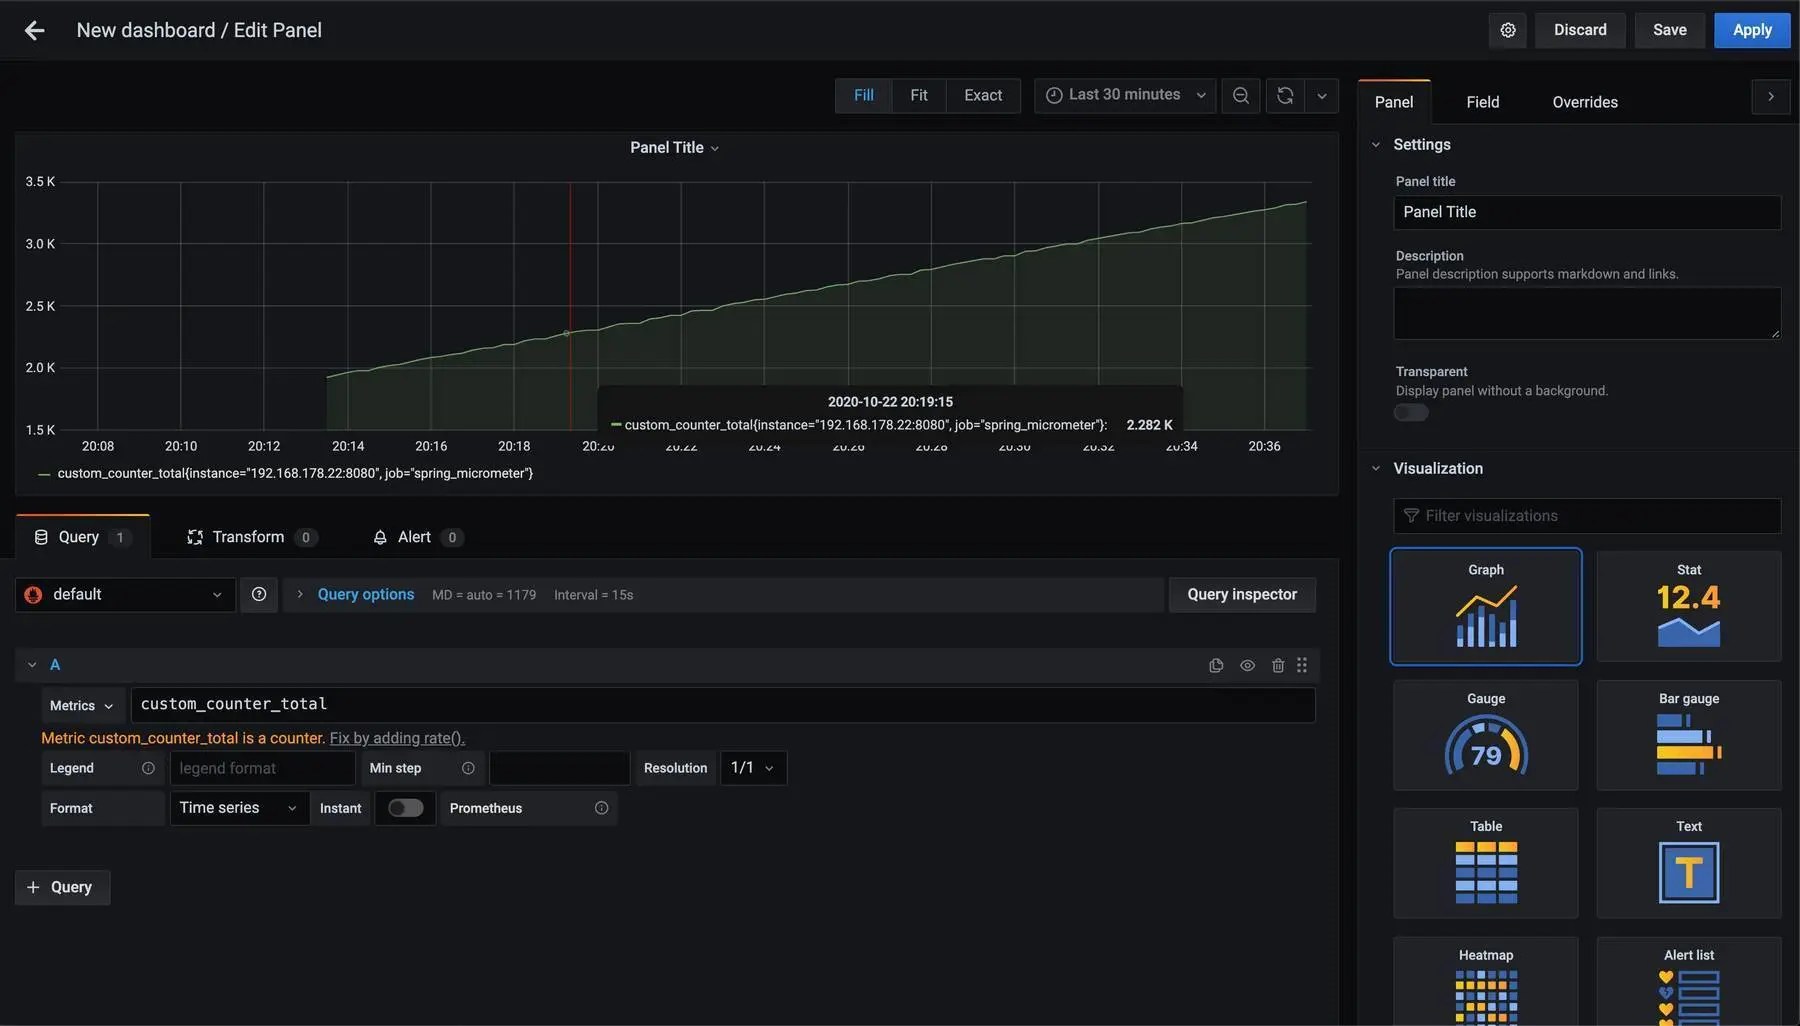Open the Format dropdown showing Time series

coord(238,807)
